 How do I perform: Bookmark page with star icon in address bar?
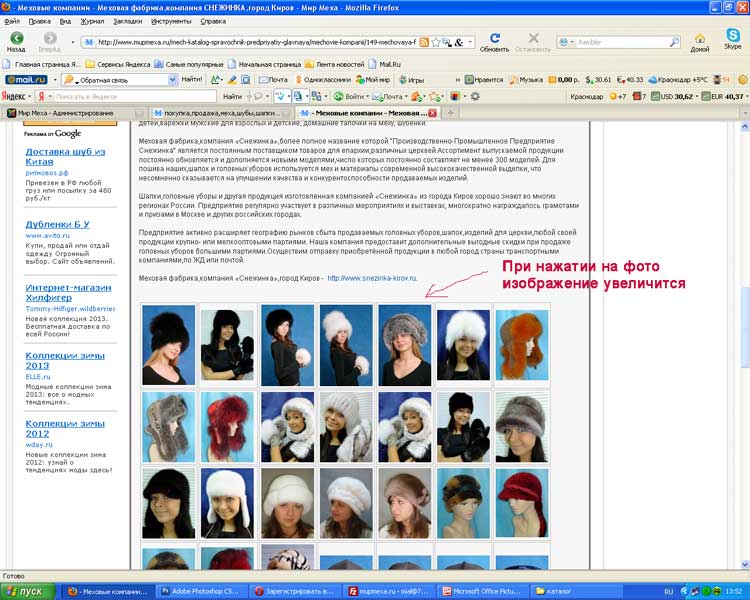pos(436,42)
